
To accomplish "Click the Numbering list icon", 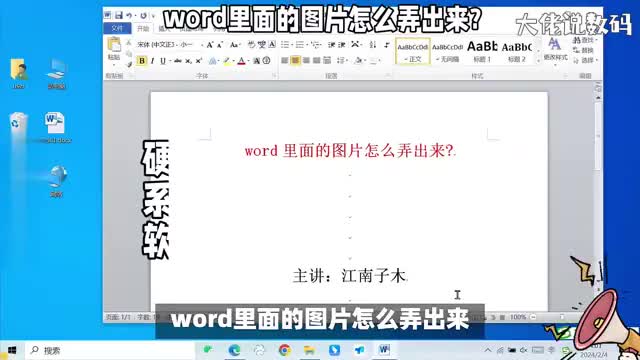I will click(x=300, y=44).
